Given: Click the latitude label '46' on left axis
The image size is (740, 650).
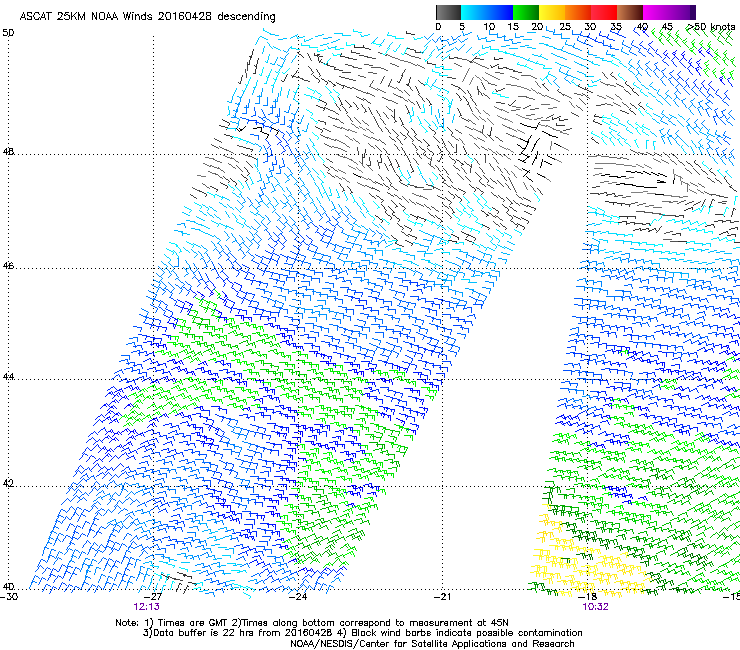Looking at the screenshot, I should tap(8, 266).
